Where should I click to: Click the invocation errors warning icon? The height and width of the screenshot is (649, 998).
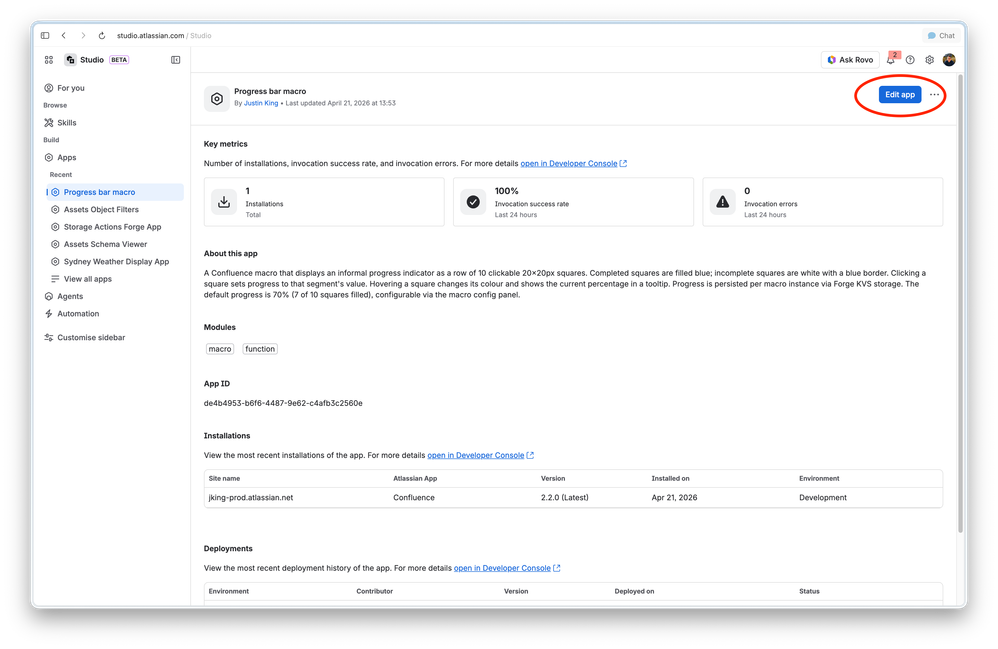[x=722, y=202]
